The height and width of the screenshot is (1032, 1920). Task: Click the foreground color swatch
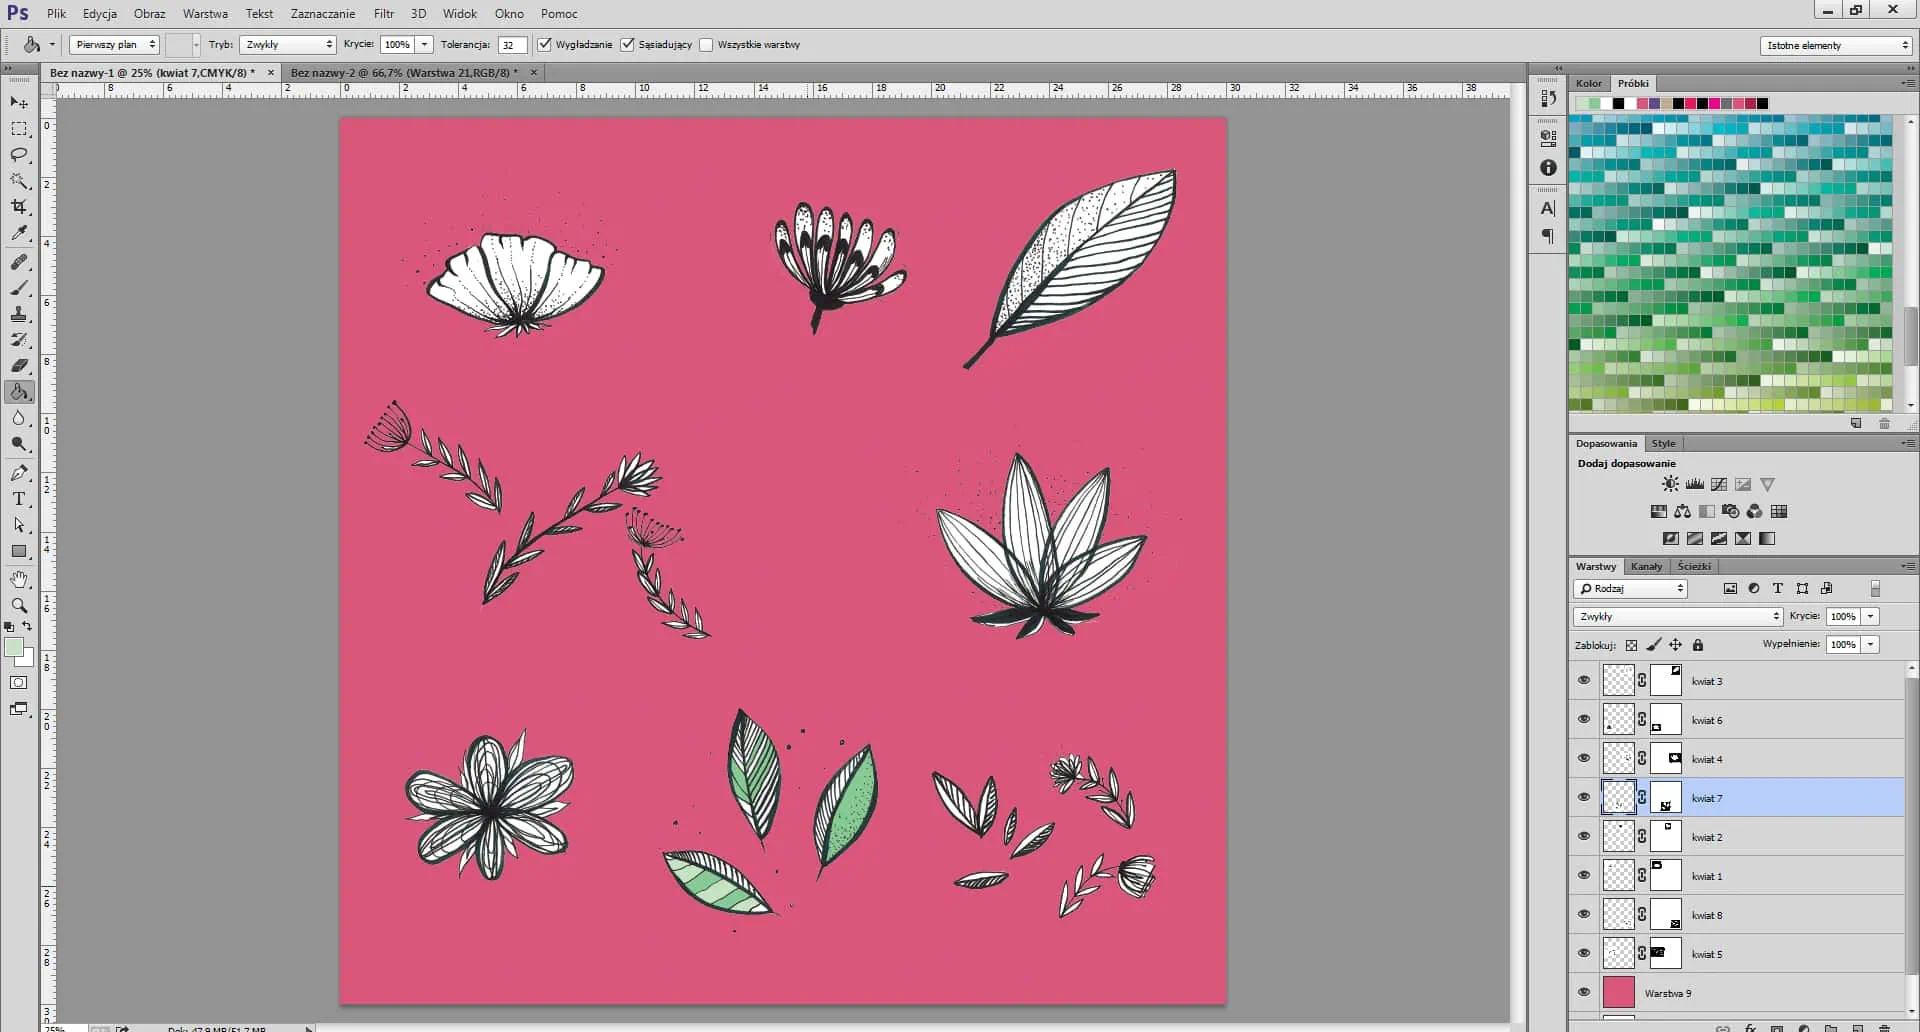coord(14,648)
